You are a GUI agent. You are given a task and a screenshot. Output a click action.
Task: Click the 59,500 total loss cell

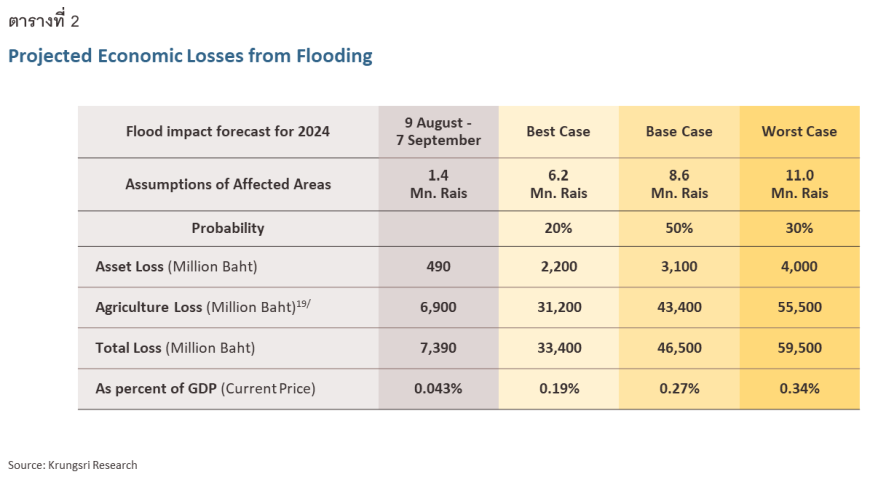pyautogui.click(x=799, y=348)
